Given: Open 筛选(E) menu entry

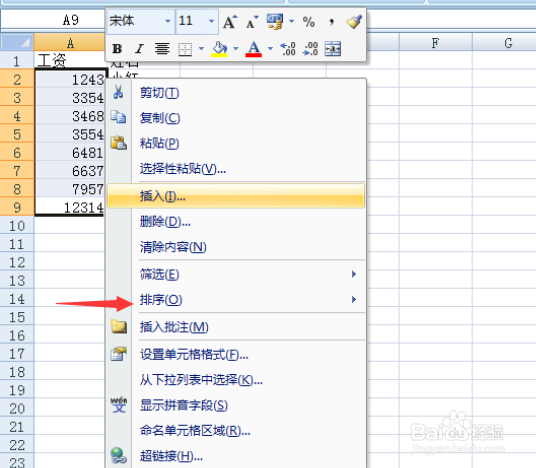Looking at the screenshot, I should [x=236, y=274].
